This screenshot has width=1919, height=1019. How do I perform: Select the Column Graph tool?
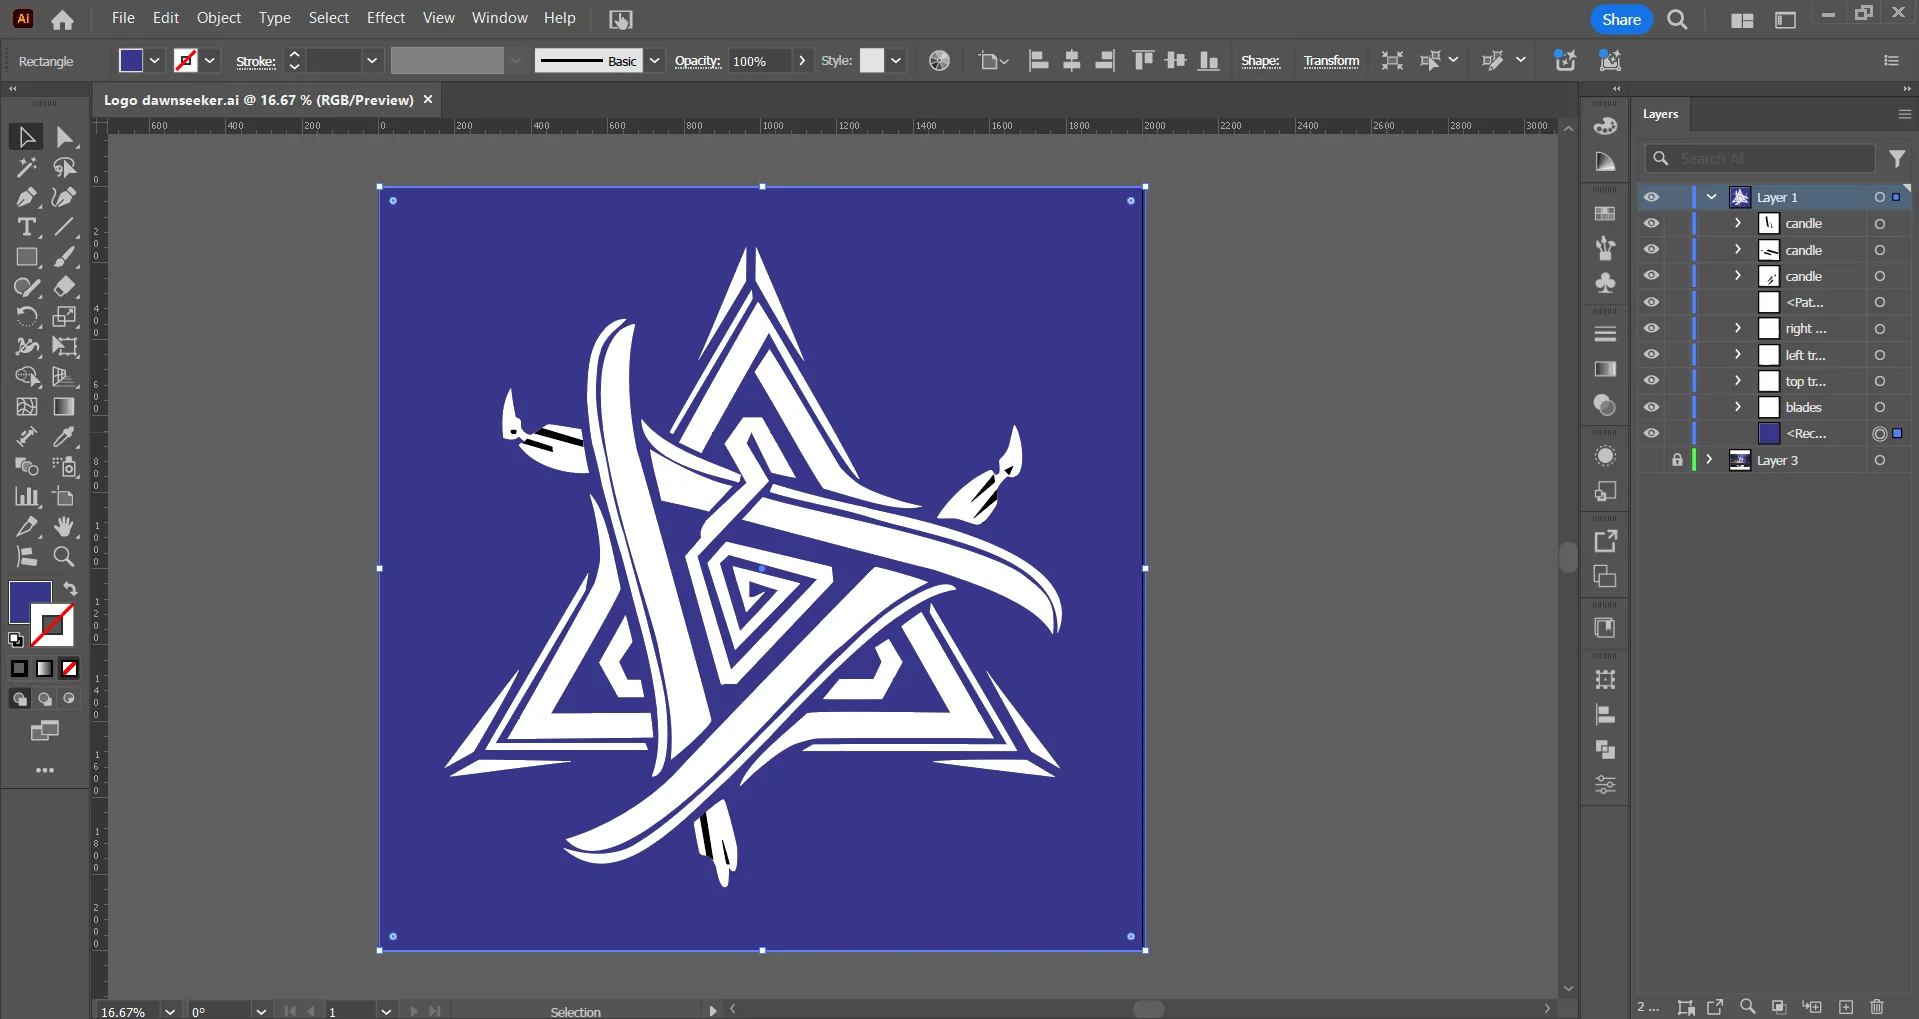[26, 497]
